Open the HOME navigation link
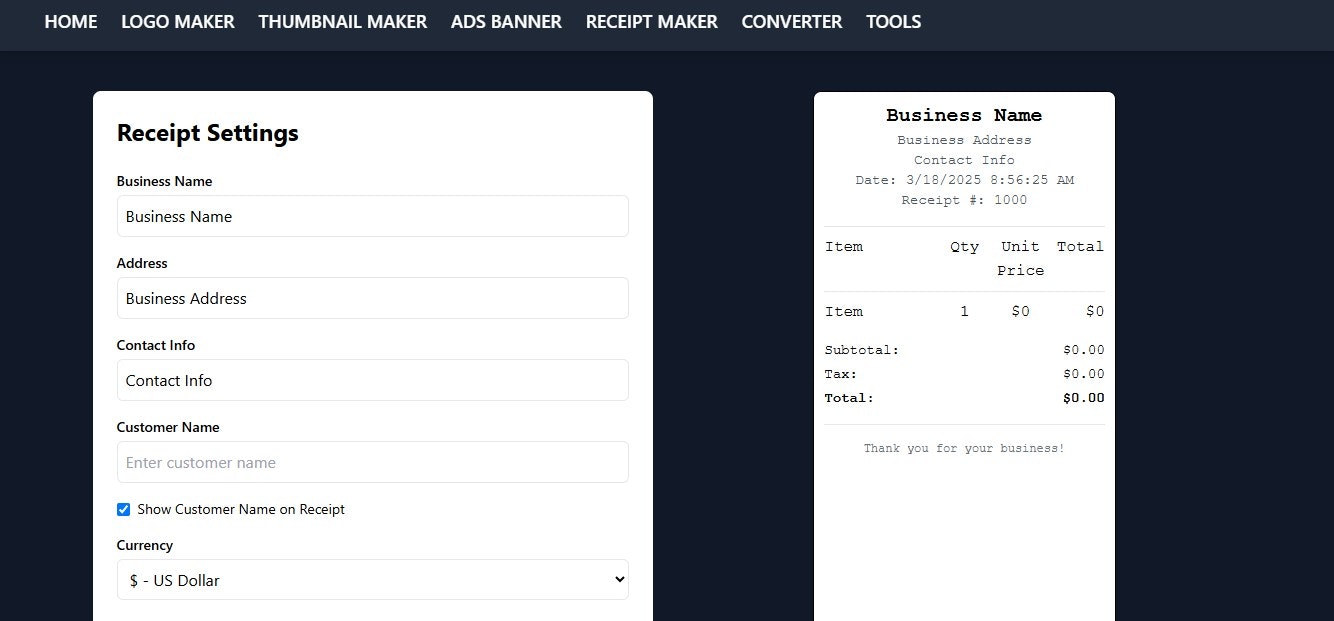 71,21
